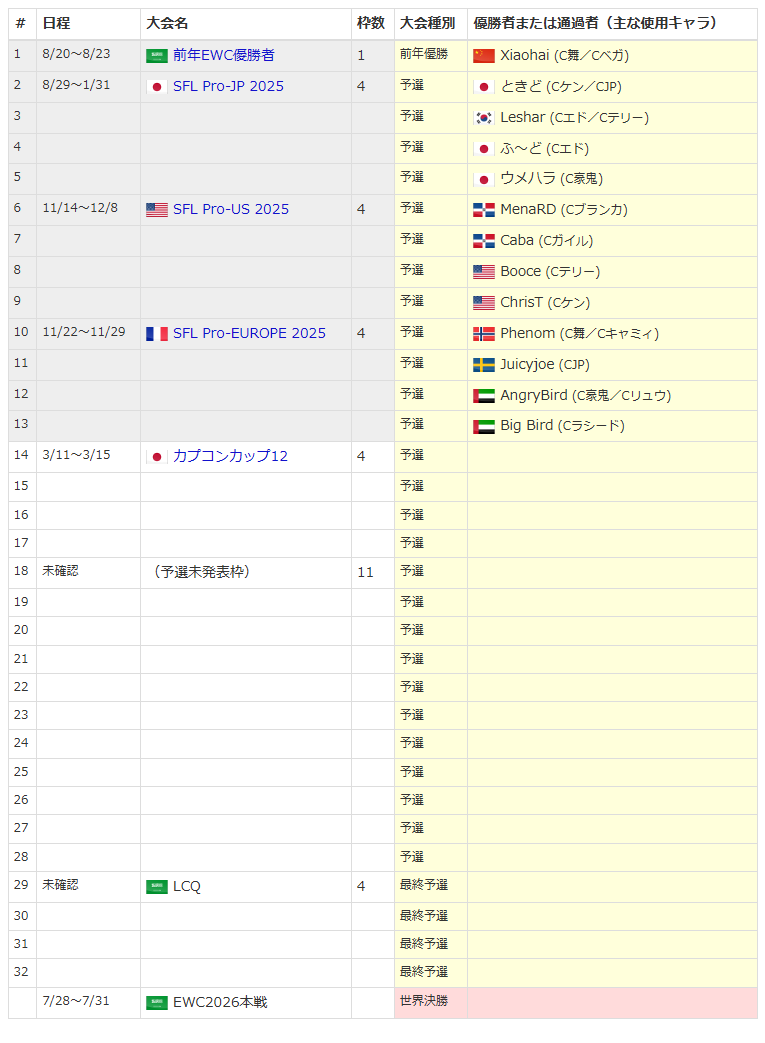This screenshot has height=1043, width=765.
Task: Click row number 32
Action: click(x=21, y=972)
